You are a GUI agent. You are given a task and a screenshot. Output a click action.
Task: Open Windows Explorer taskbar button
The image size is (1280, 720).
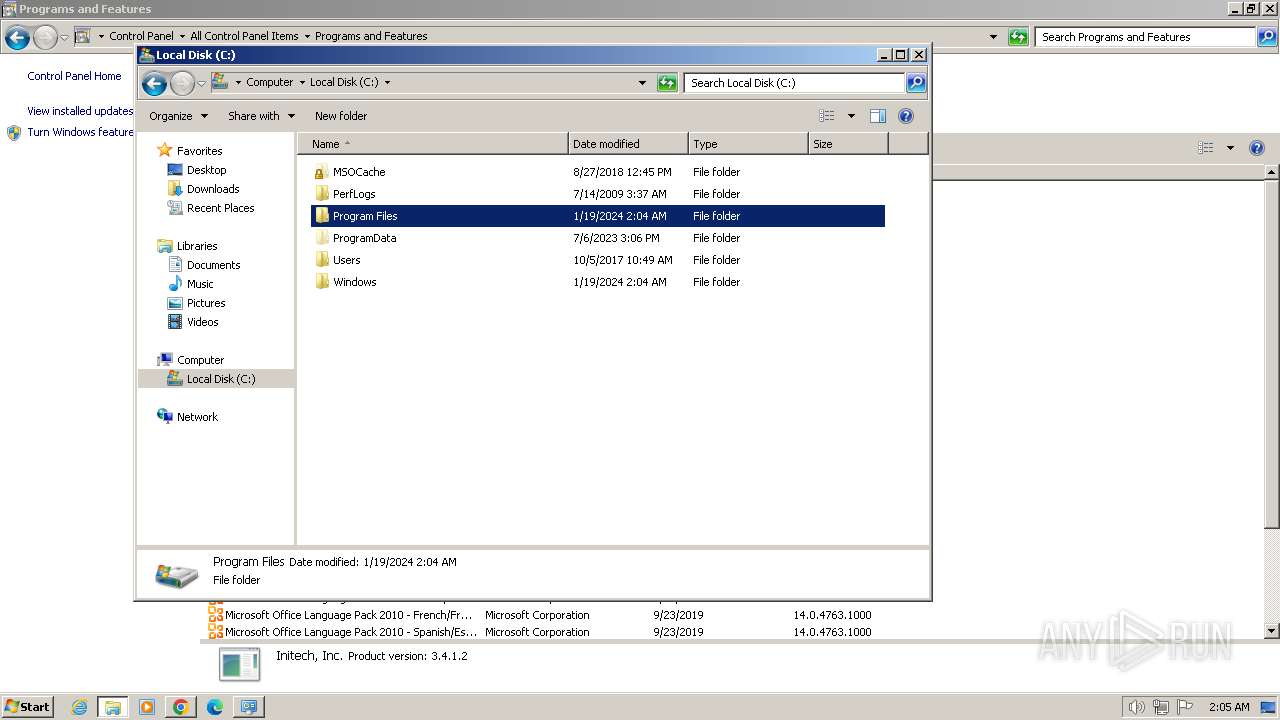point(113,707)
